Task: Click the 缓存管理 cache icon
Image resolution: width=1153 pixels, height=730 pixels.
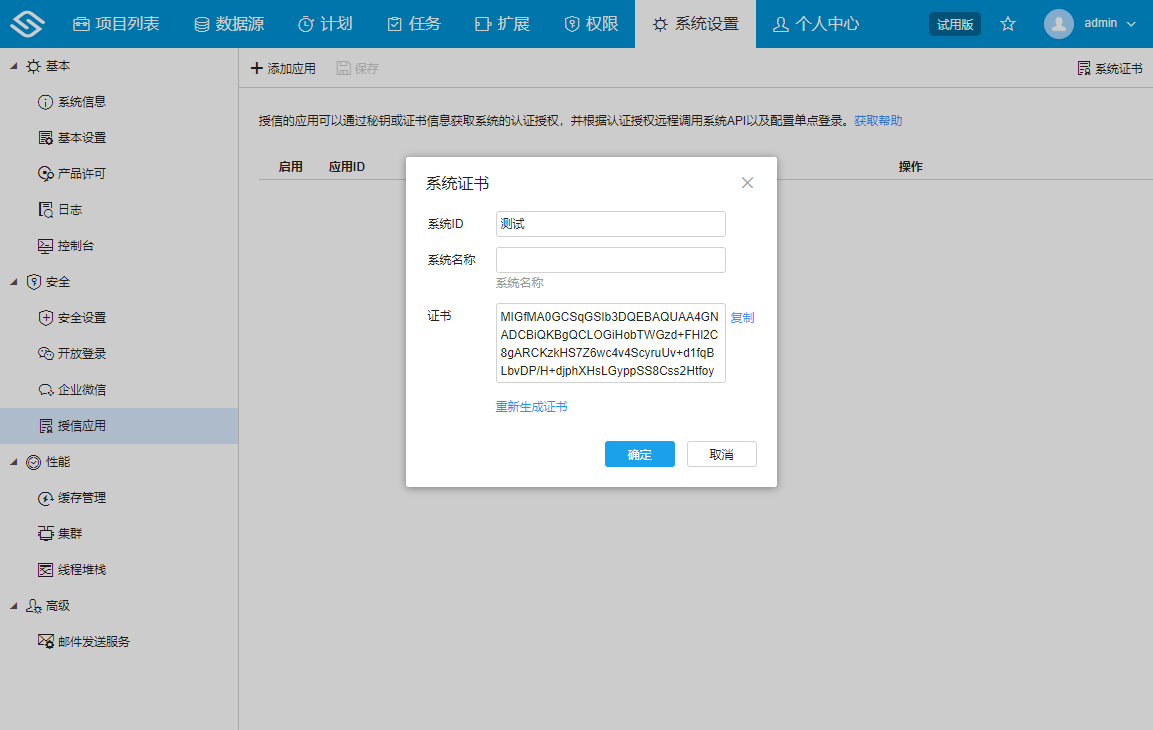Action: 45,498
